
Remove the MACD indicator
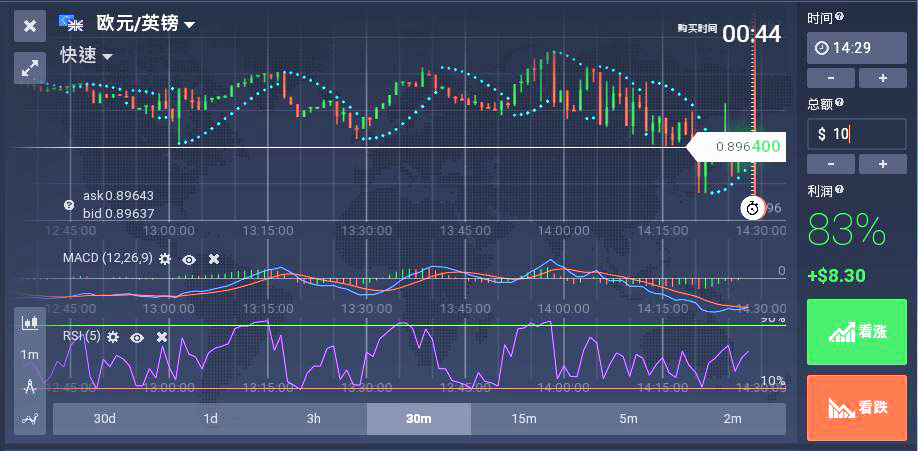[214, 259]
